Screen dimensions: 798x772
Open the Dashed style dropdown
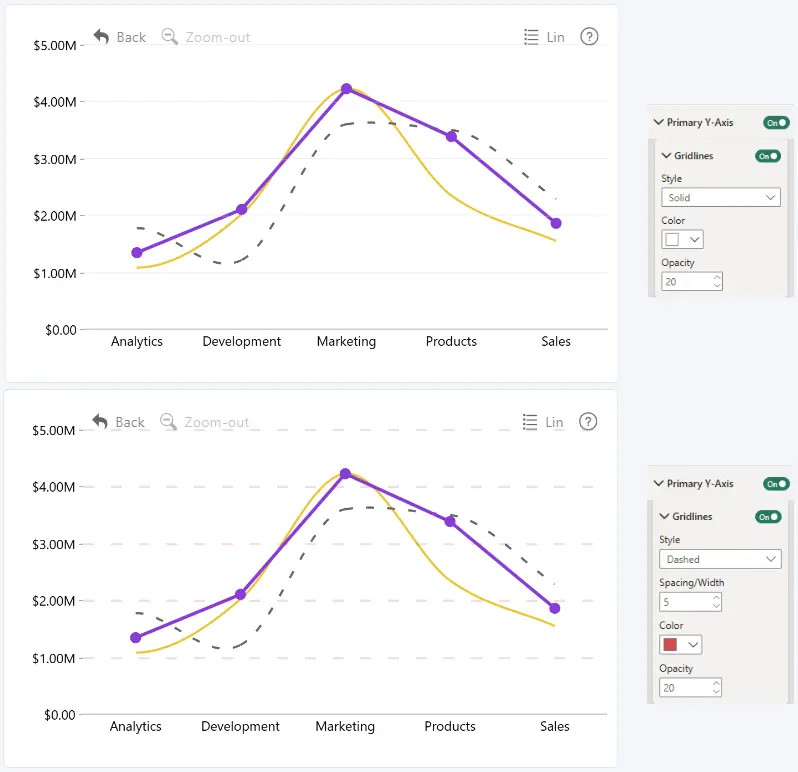[720, 559]
